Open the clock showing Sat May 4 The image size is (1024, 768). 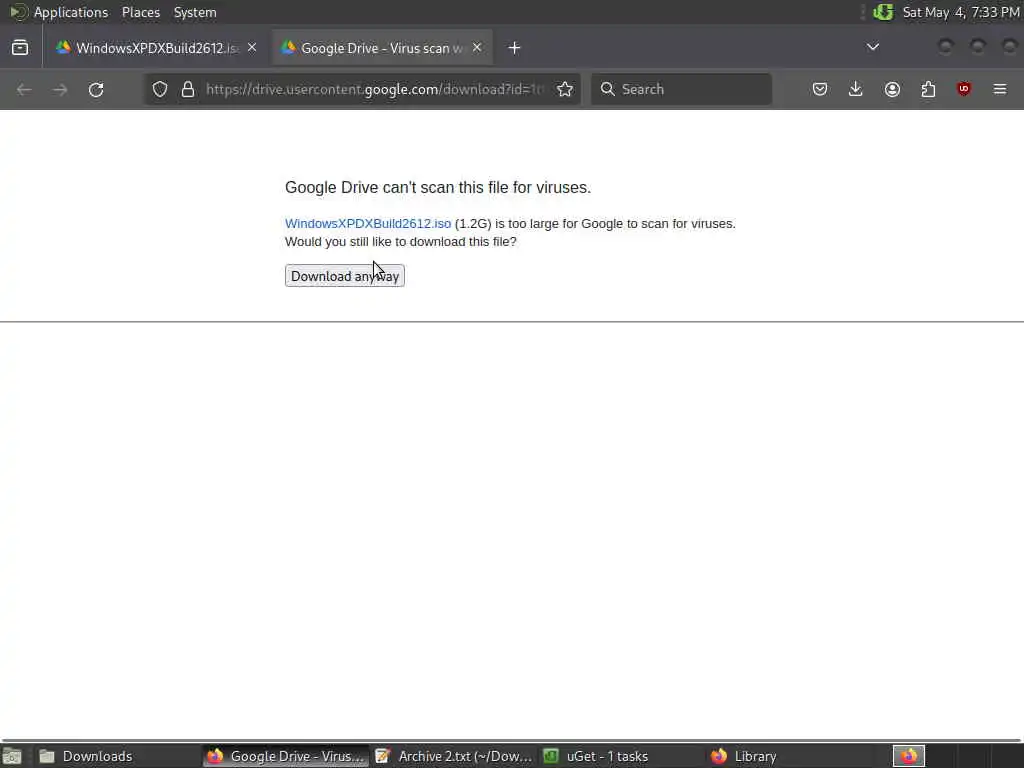961,12
